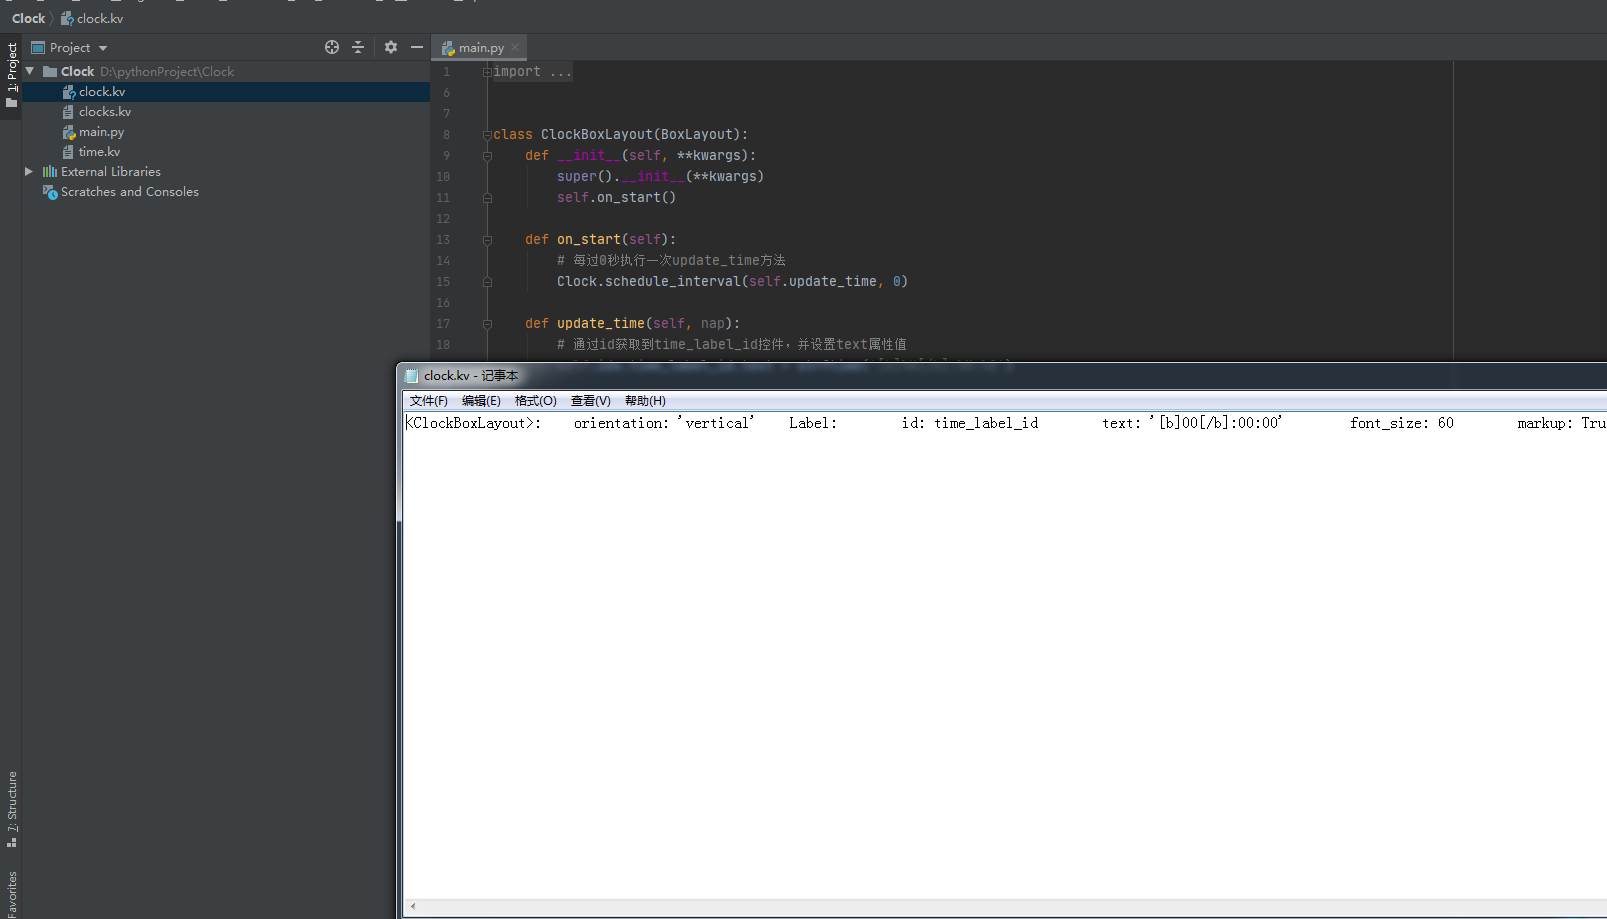
Task: Open the 7: Structure tool window tab
Action: [11, 809]
